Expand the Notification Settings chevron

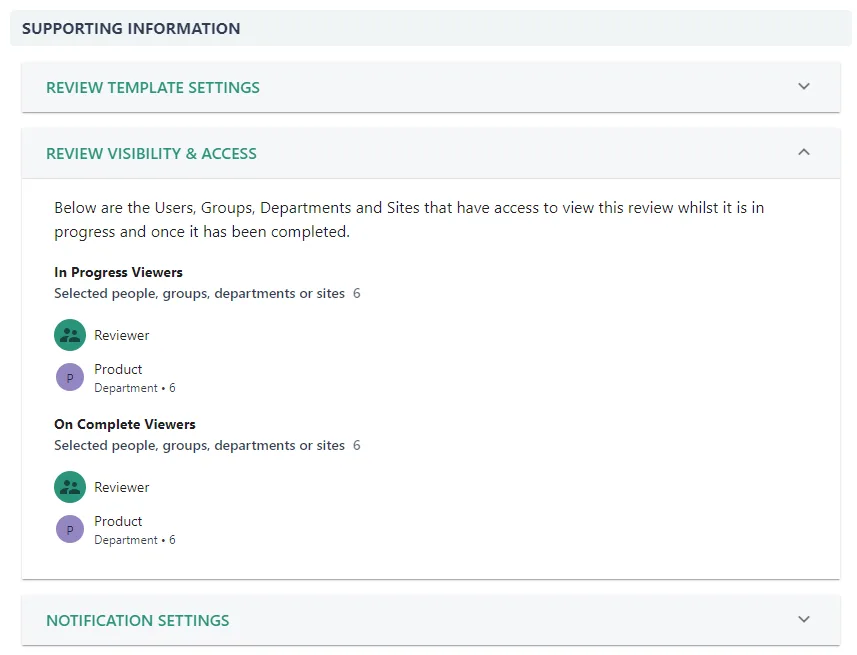(803, 619)
